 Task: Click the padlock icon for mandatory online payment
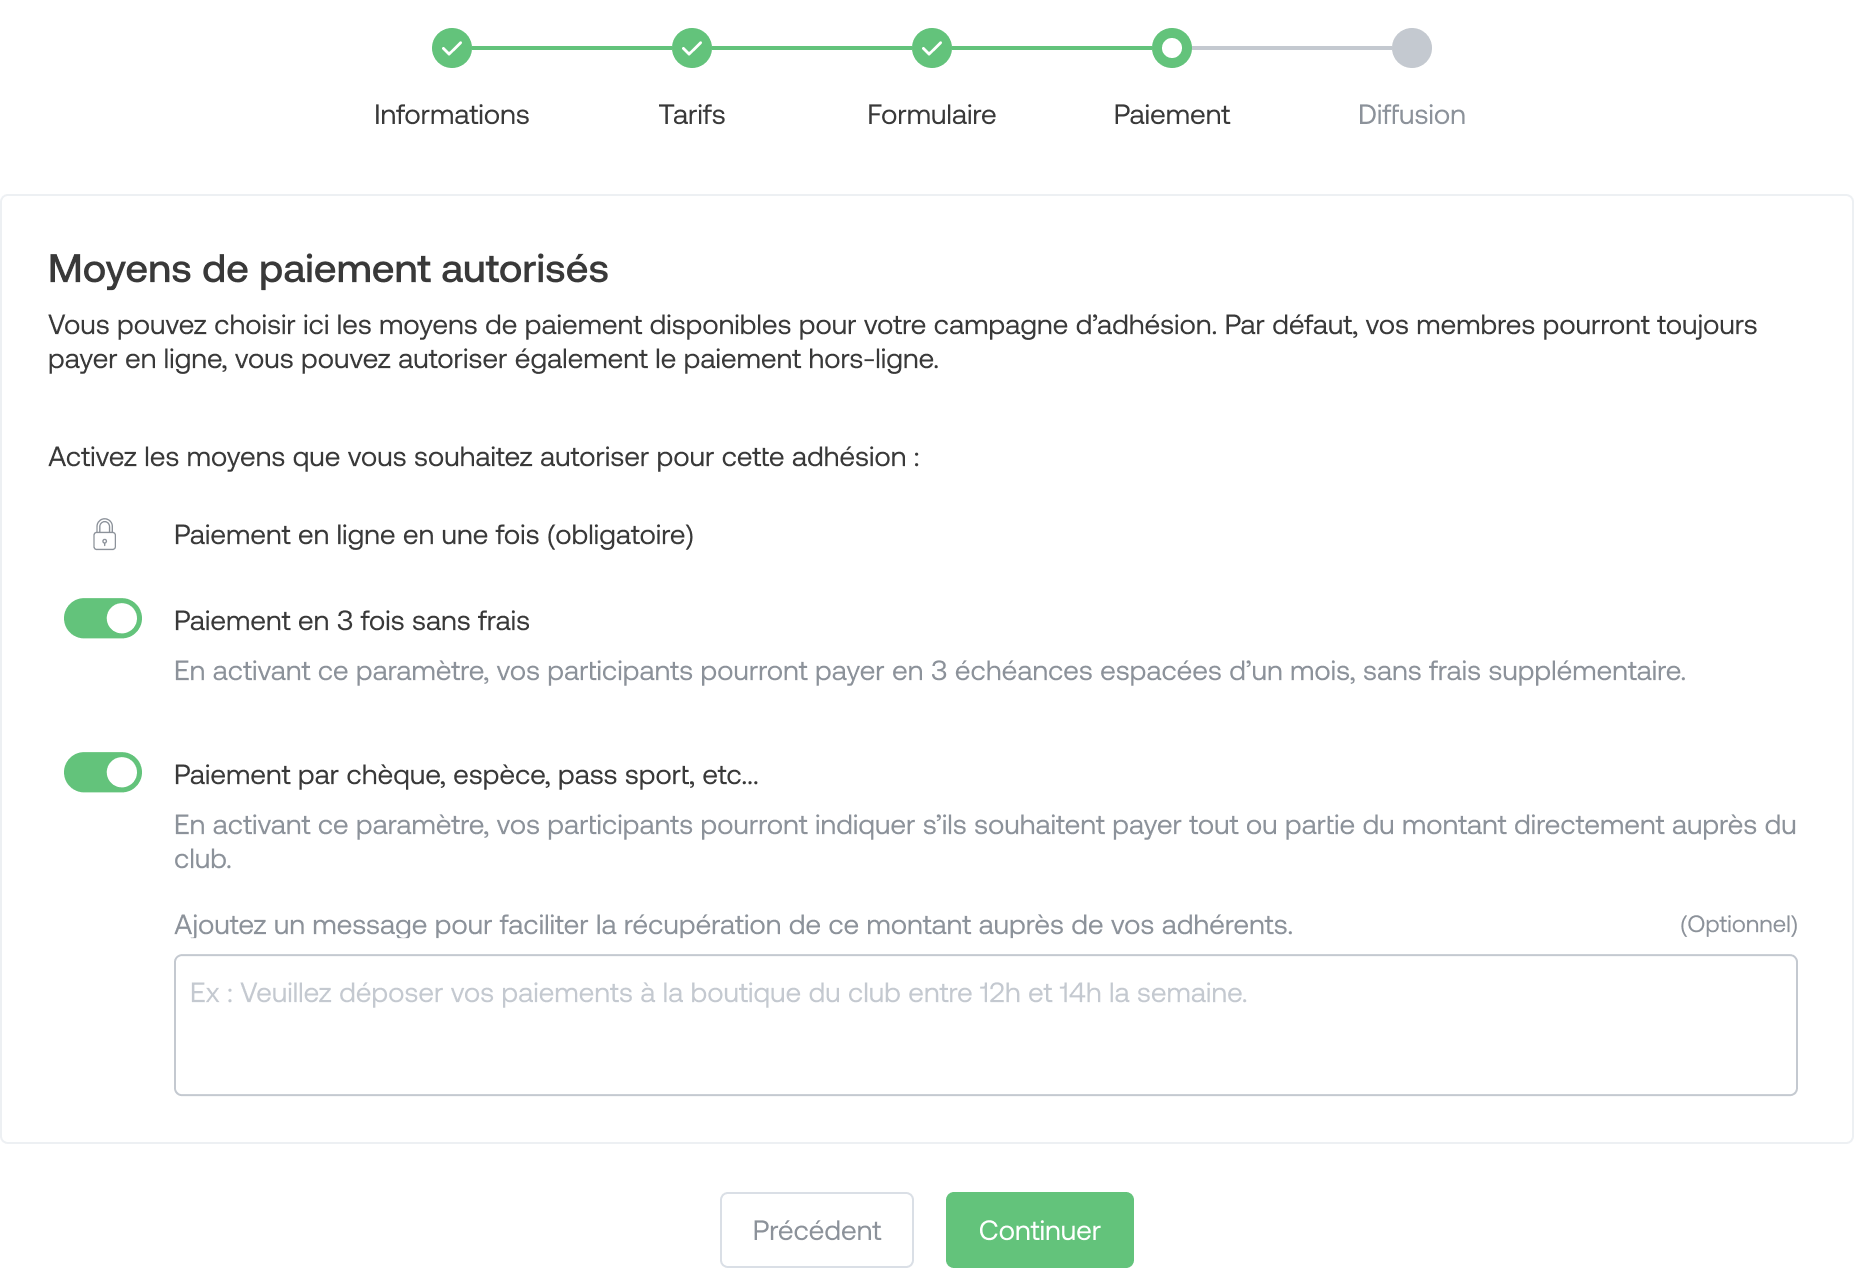pos(104,535)
